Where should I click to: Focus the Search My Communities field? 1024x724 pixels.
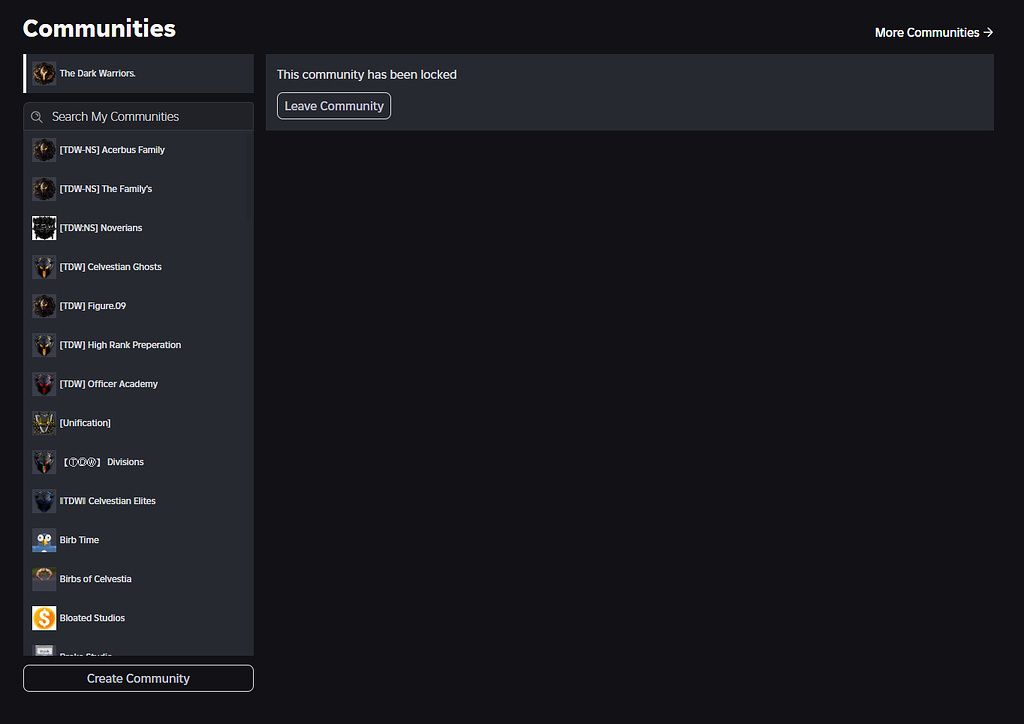[138, 117]
